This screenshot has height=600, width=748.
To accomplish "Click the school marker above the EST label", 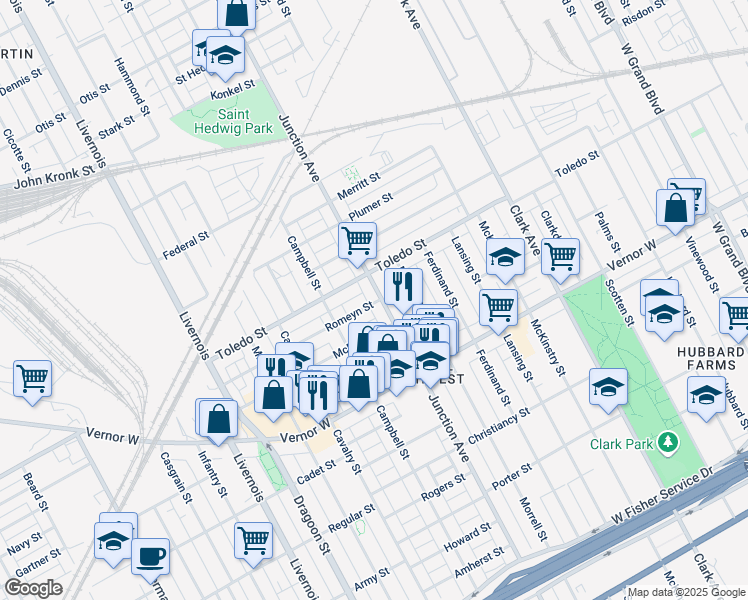I will coord(430,362).
